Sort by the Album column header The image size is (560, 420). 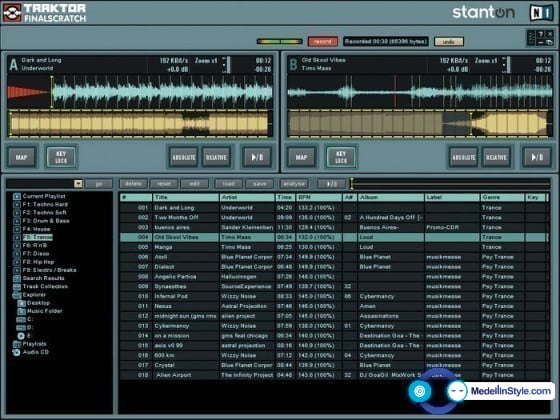[x=391, y=198]
